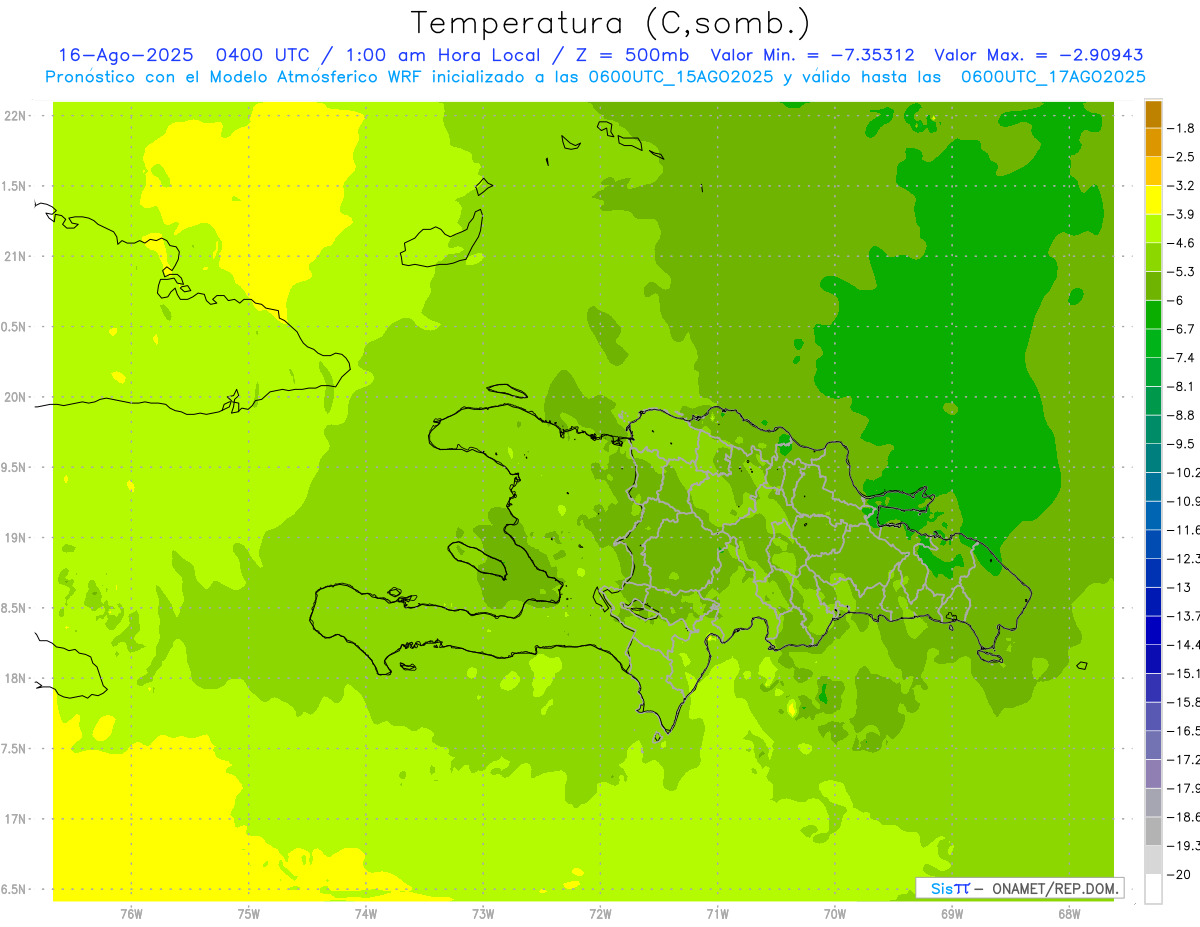
Task: Select the 'Valor Max. = -2.90943' readout
Action: coord(1038,55)
